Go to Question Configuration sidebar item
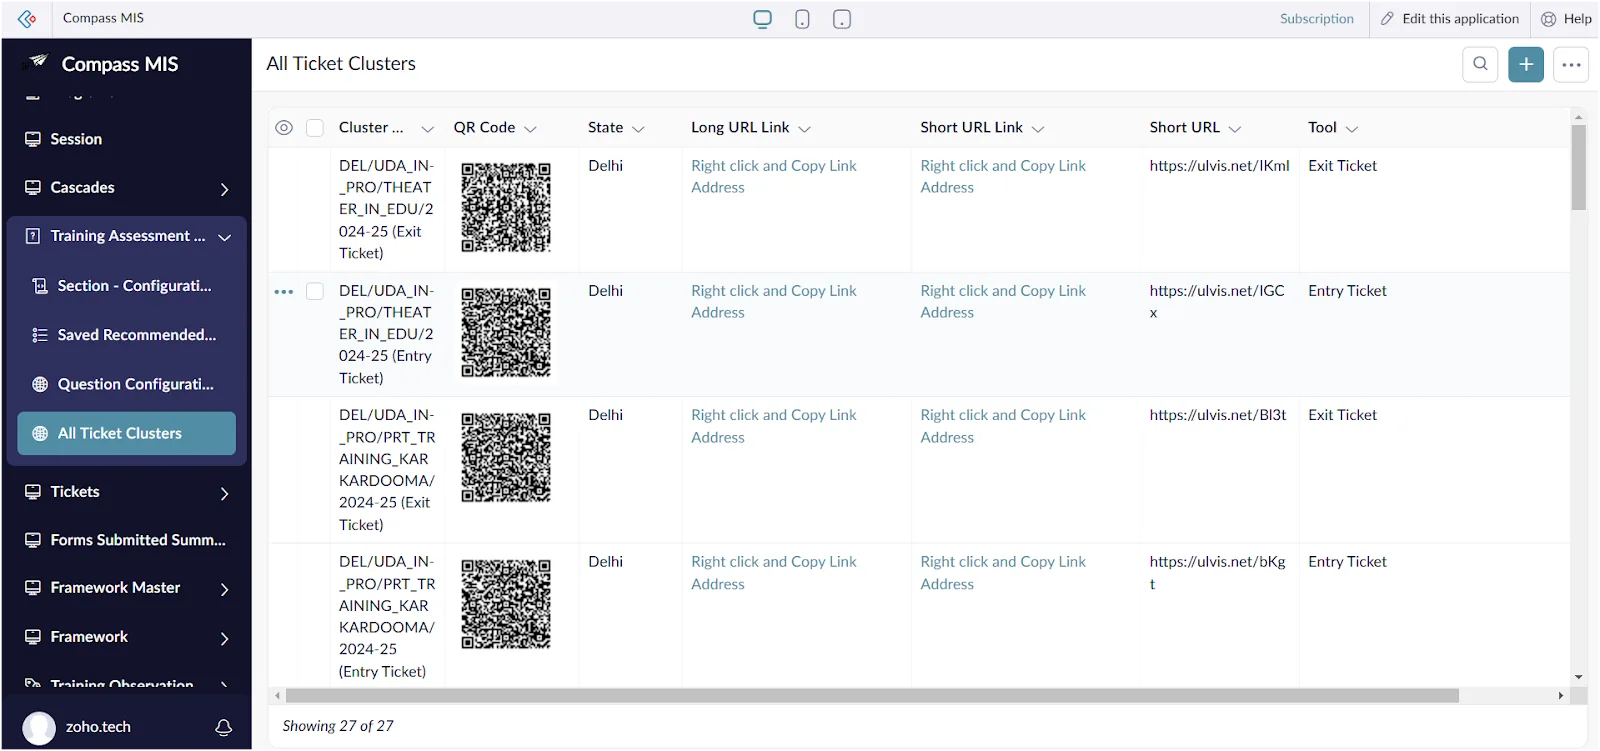 [126, 384]
